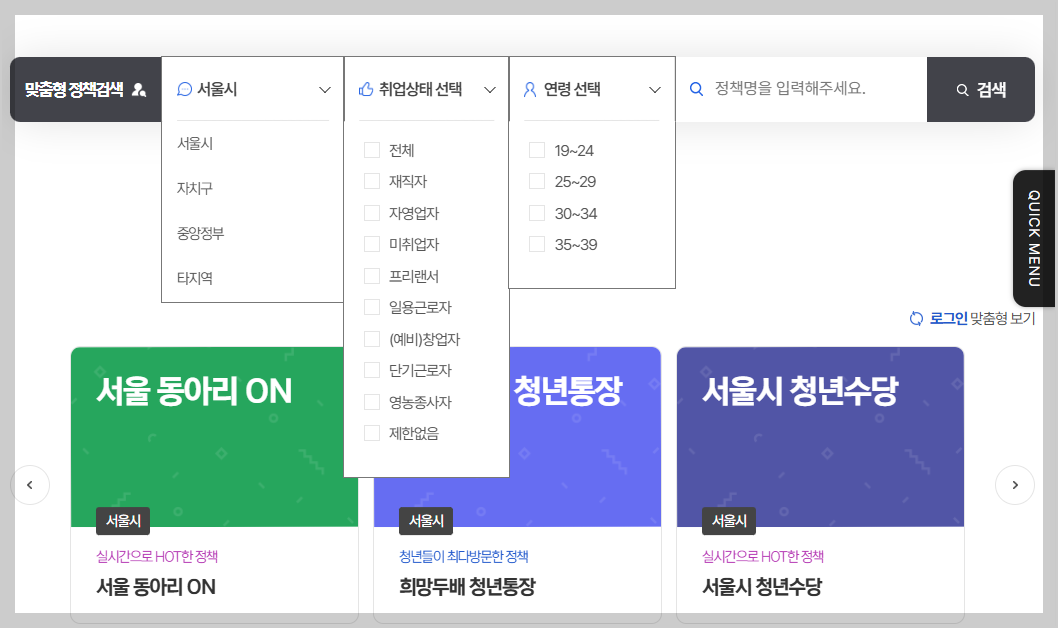Click 서울시 tag on 서울시 청년수당 card
The height and width of the screenshot is (628, 1058).
click(729, 521)
